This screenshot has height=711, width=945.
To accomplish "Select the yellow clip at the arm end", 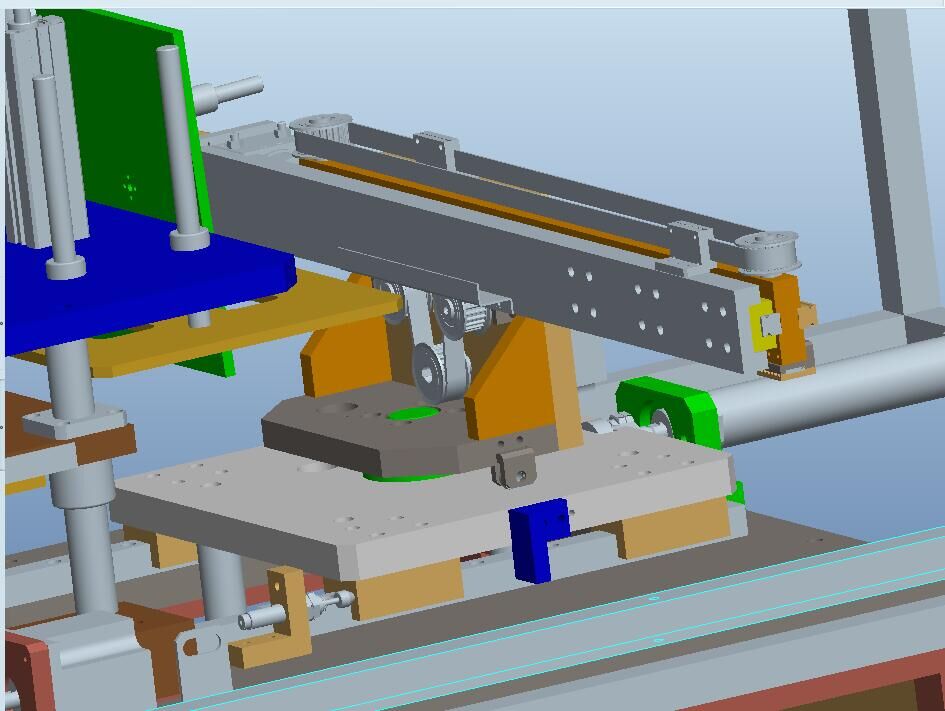I will tap(764, 326).
